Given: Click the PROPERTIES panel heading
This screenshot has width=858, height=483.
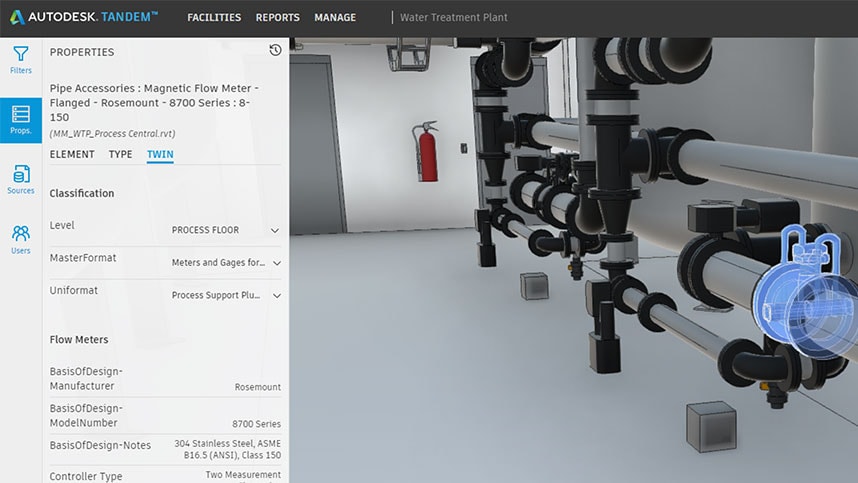Looking at the screenshot, I should 82,52.
